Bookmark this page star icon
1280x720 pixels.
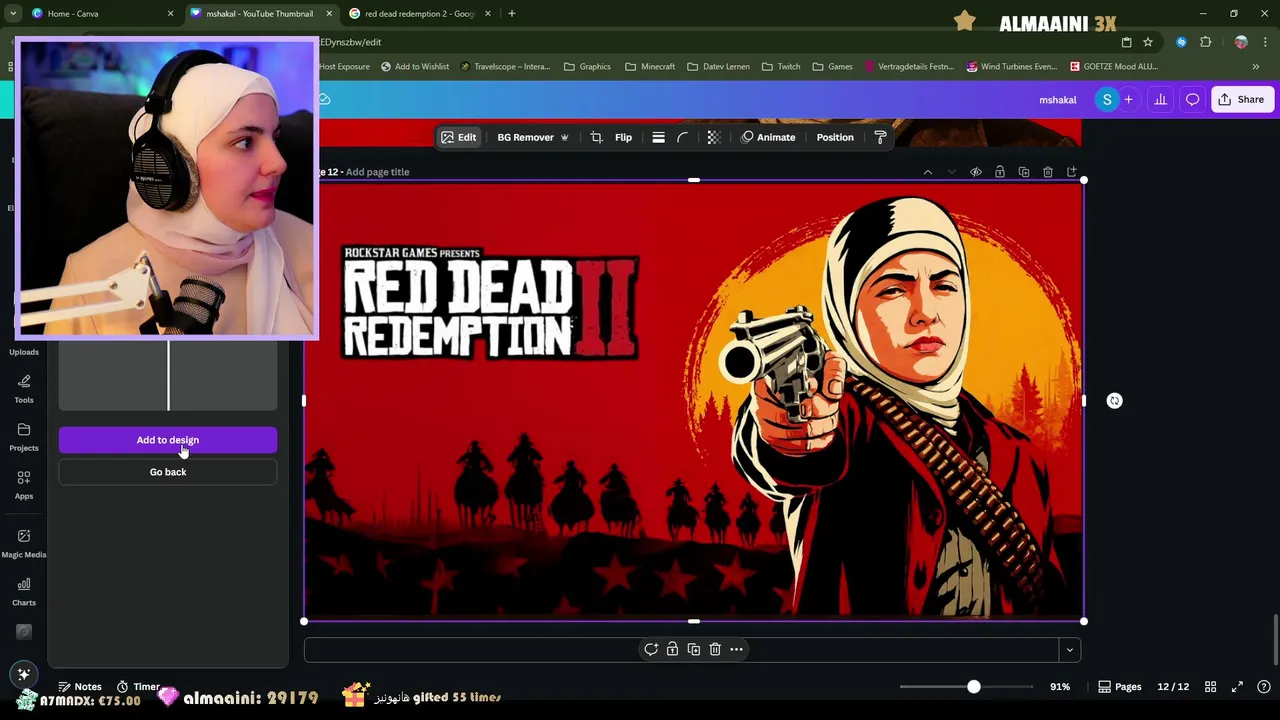click(x=1148, y=42)
